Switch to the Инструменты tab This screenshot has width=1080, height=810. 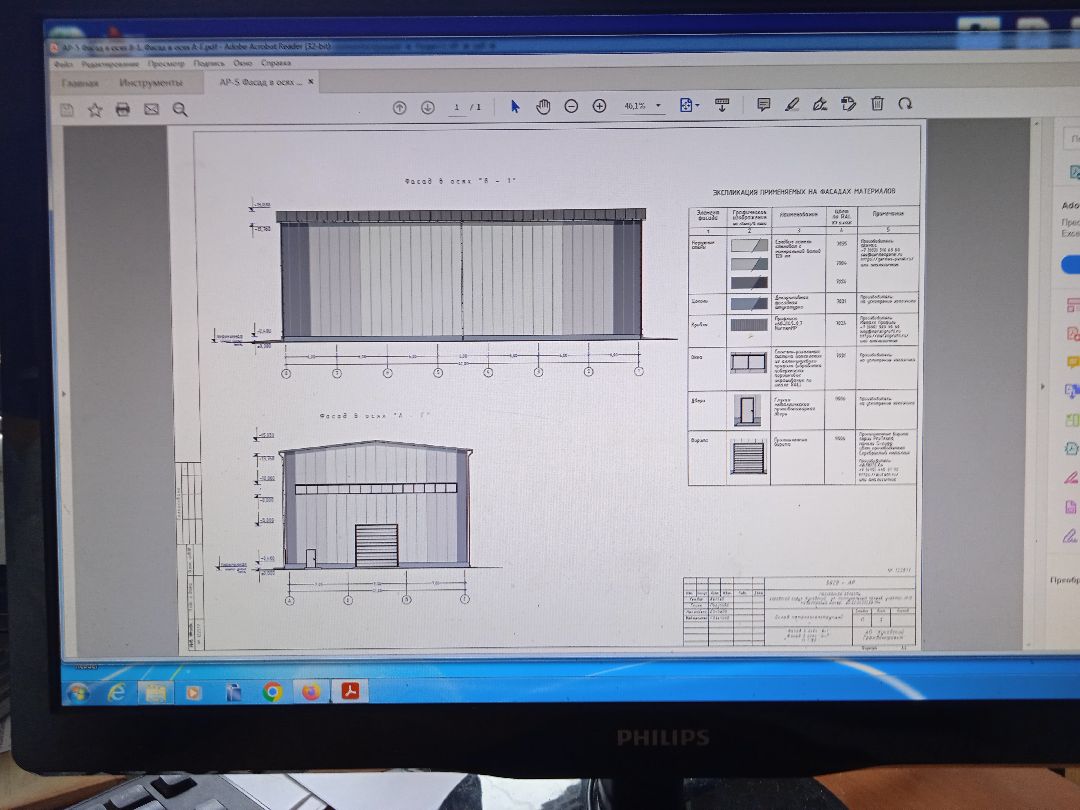pyautogui.click(x=151, y=83)
